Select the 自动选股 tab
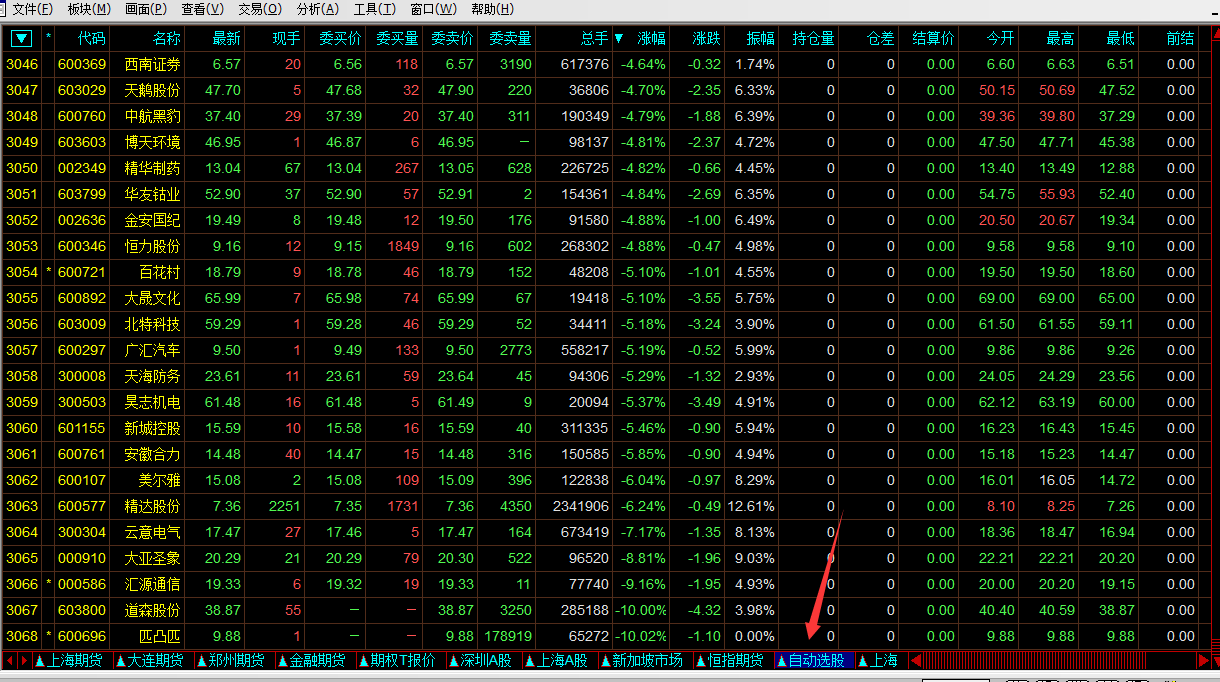 pos(813,660)
